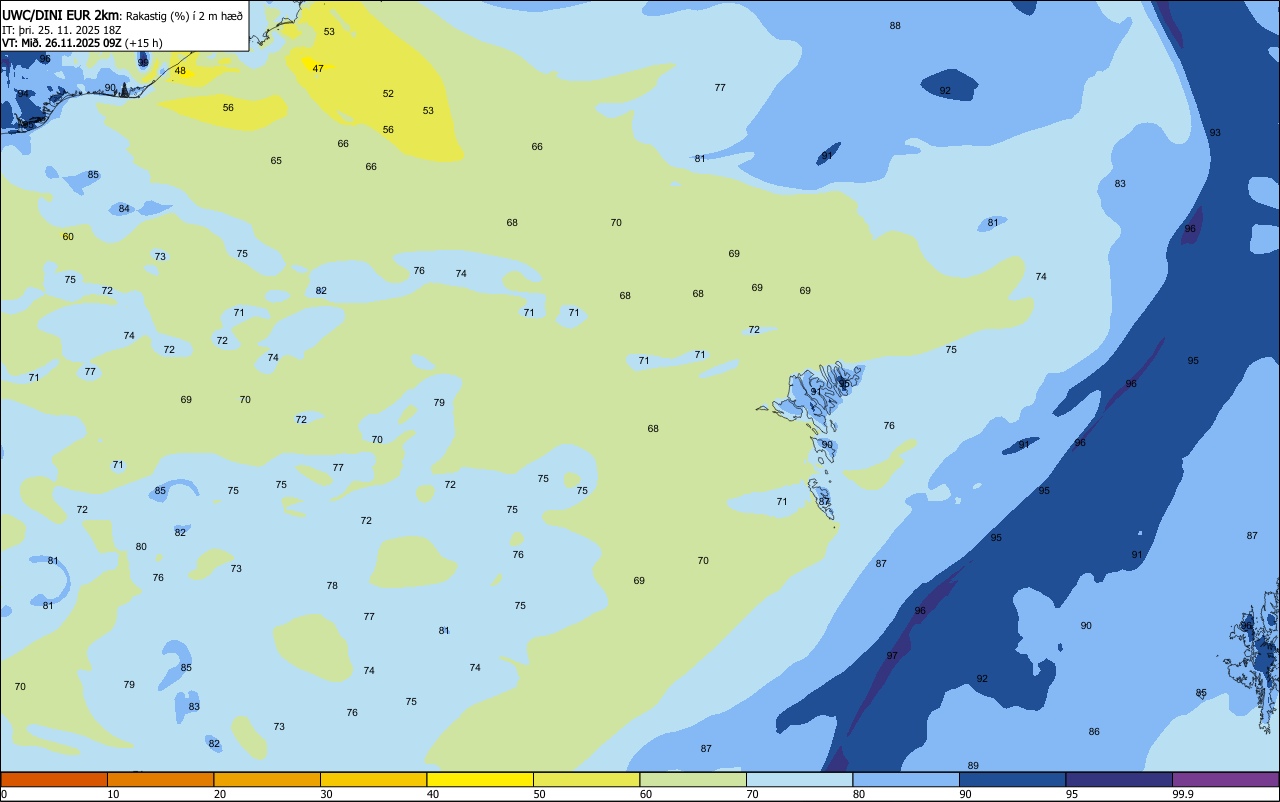Choose the dark indigo 95–99.9 legend swatch

1119,779
